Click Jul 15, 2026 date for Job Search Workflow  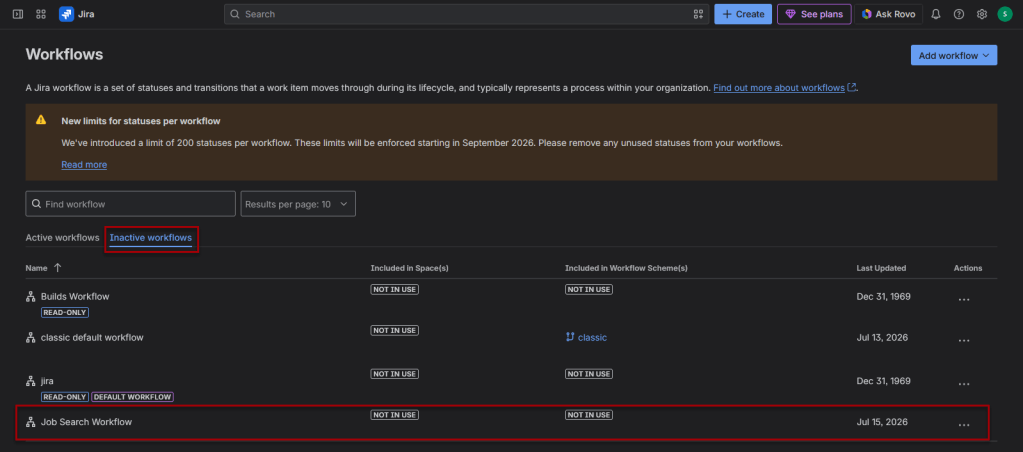point(882,422)
